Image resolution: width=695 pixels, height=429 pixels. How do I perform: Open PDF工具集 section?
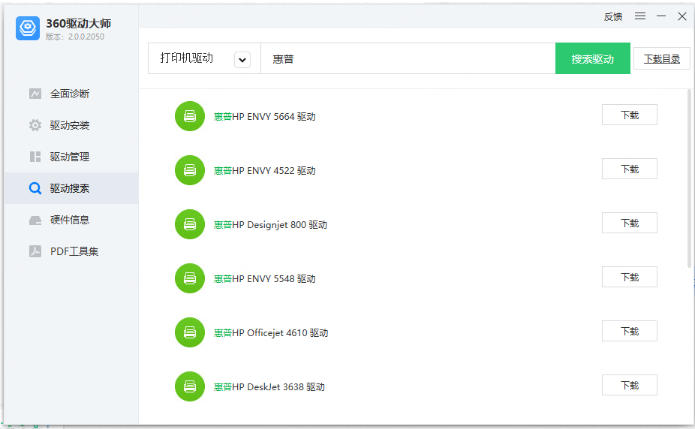click(x=71, y=251)
